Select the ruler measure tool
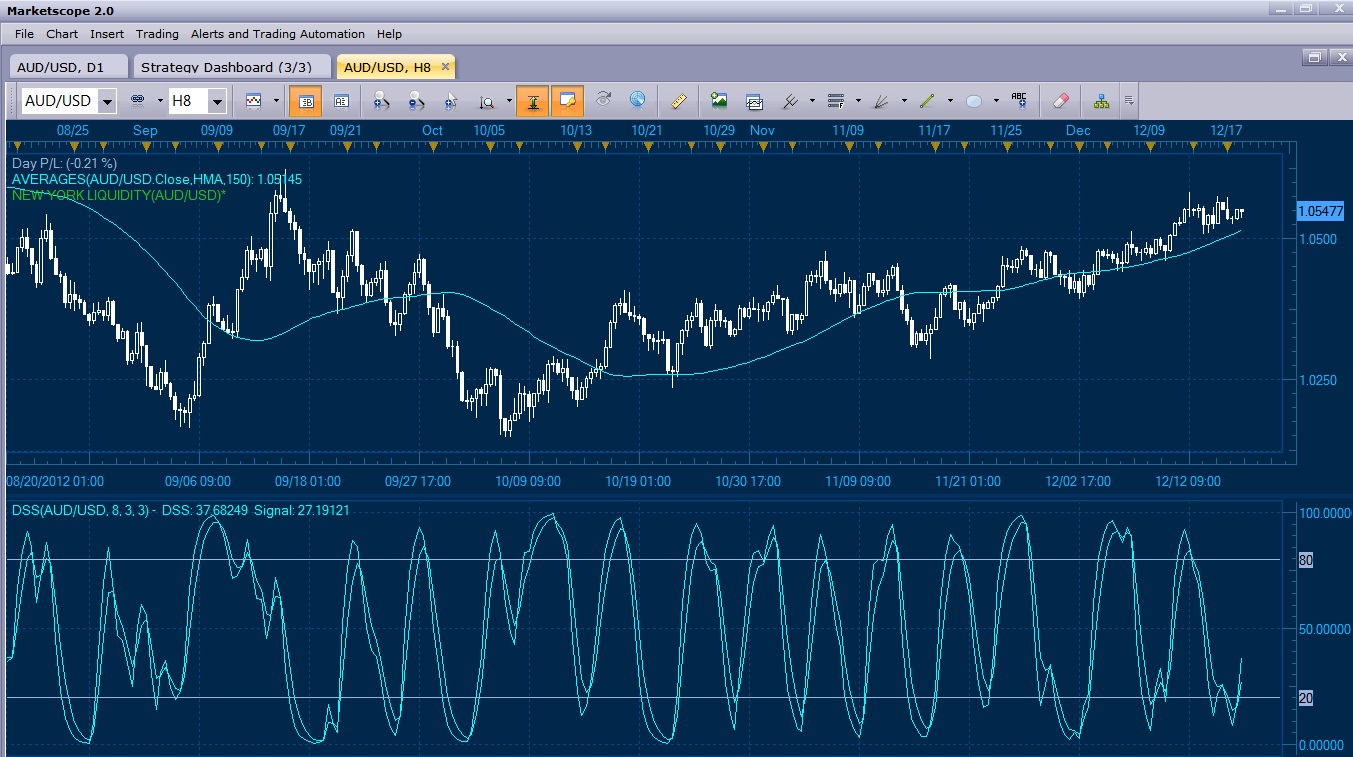Screen dimensions: 1353x757 pos(679,101)
